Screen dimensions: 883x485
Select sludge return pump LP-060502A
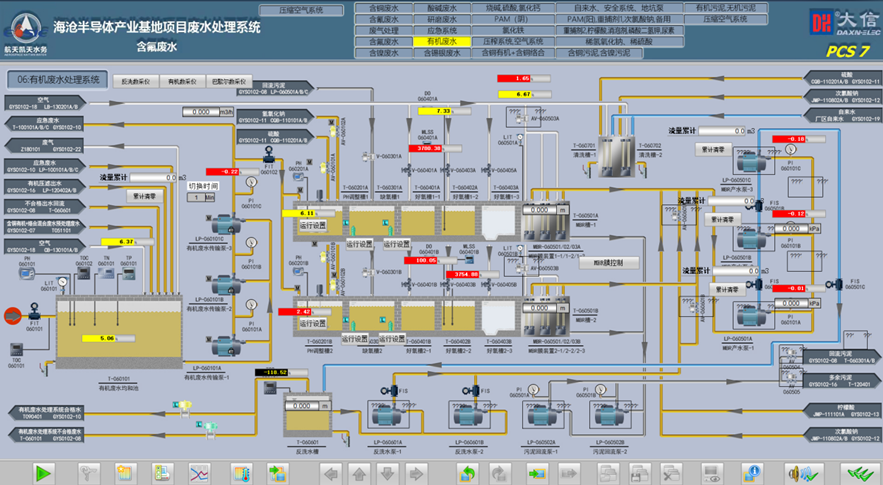point(541,416)
